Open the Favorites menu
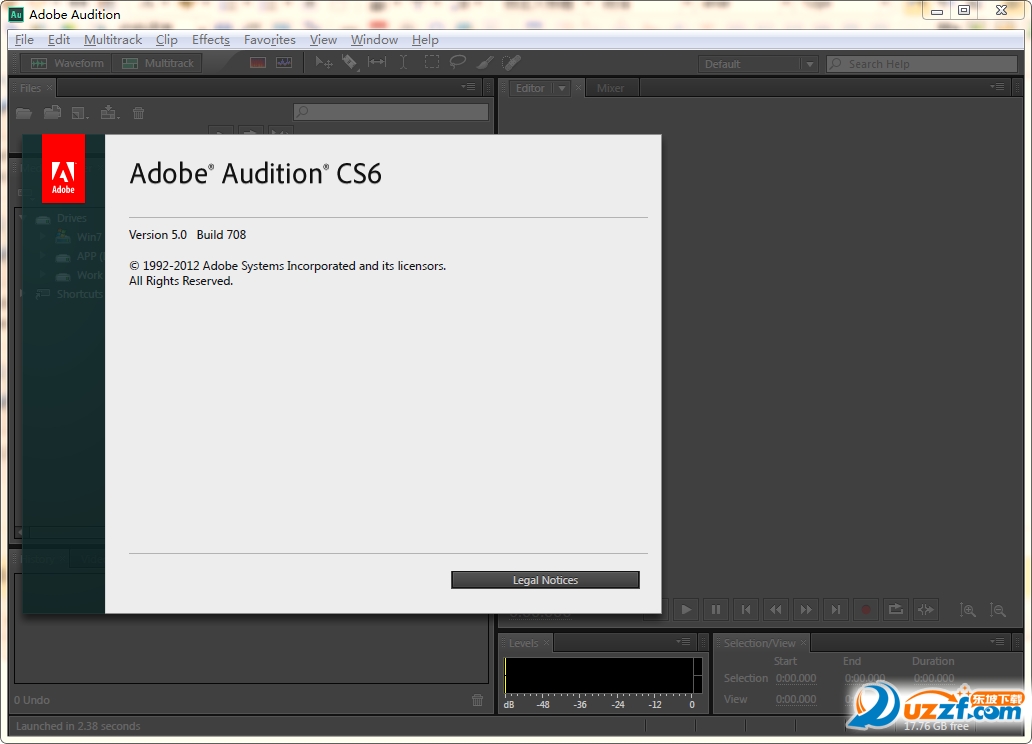This screenshot has height=744, width=1032. [269, 40]
